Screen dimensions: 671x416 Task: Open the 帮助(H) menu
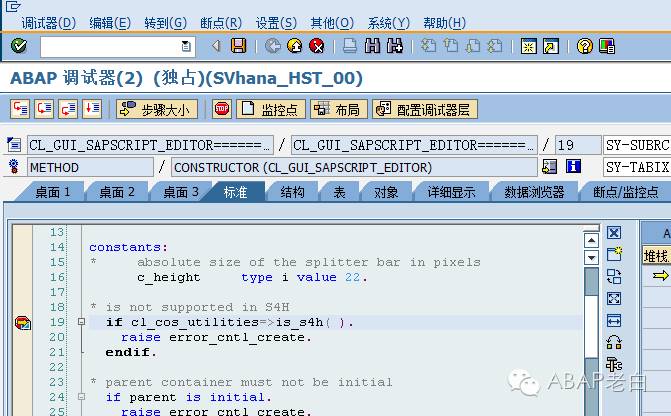445,23
